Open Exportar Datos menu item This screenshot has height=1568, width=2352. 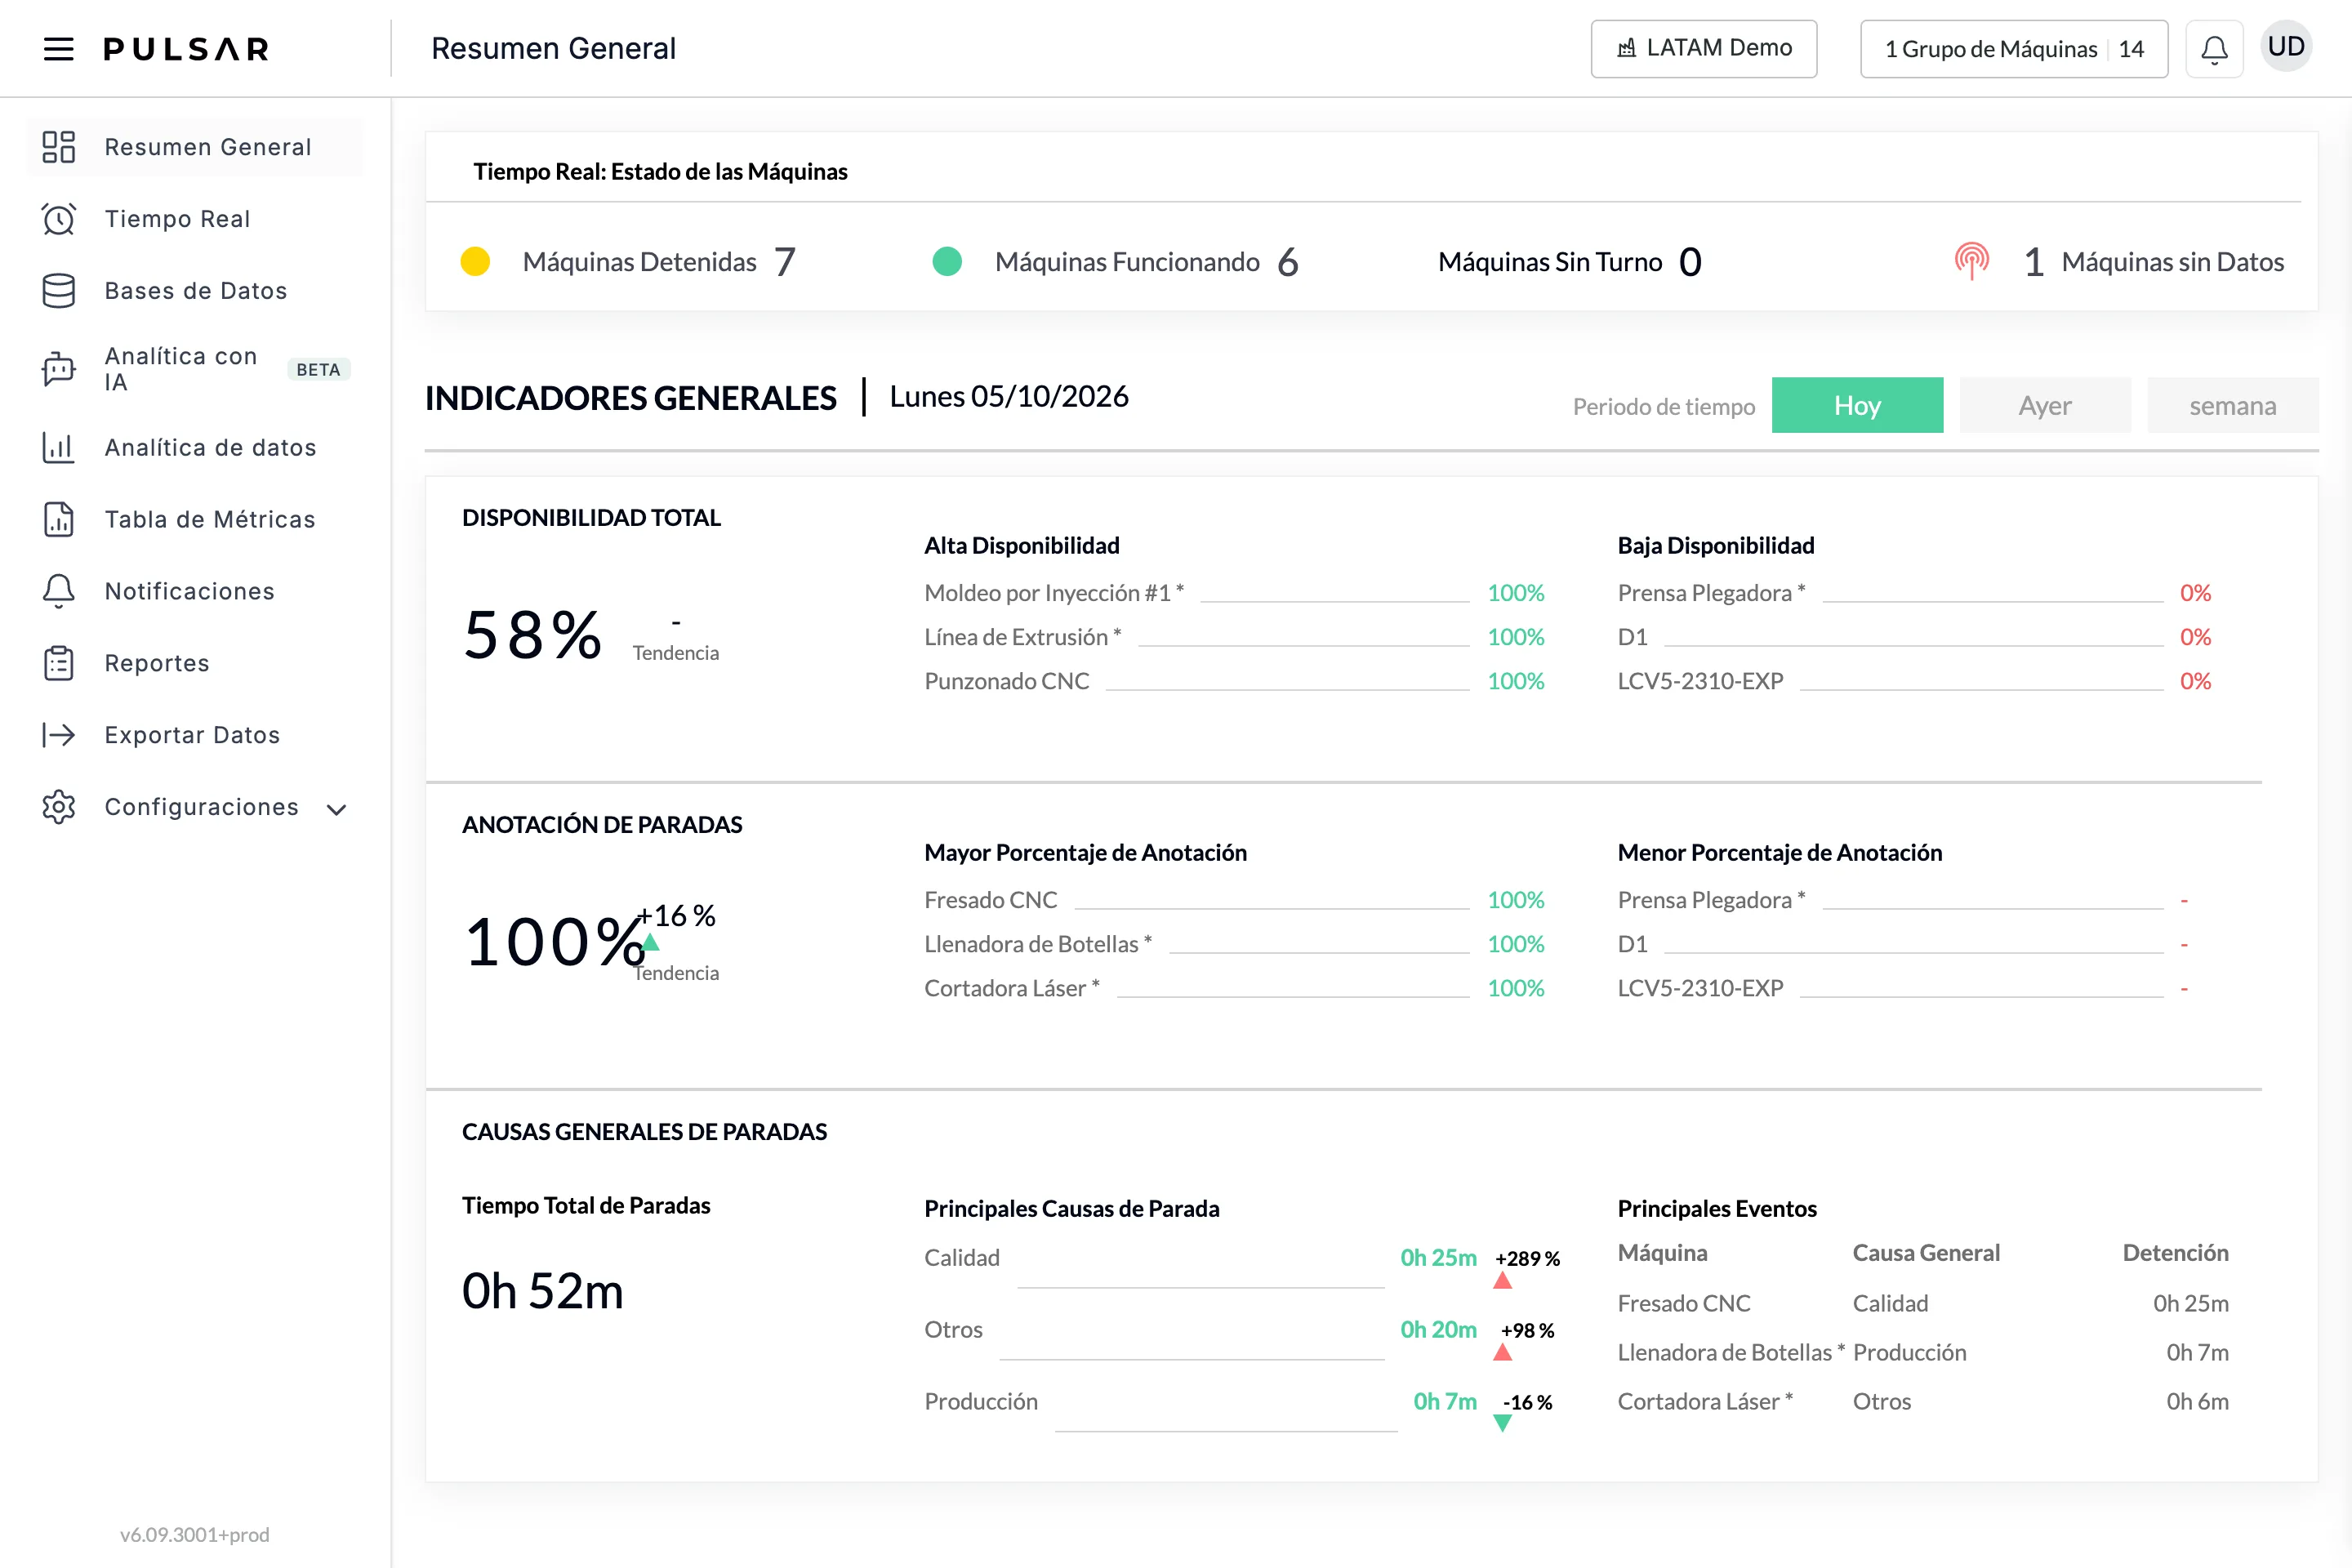click(196, 735)
